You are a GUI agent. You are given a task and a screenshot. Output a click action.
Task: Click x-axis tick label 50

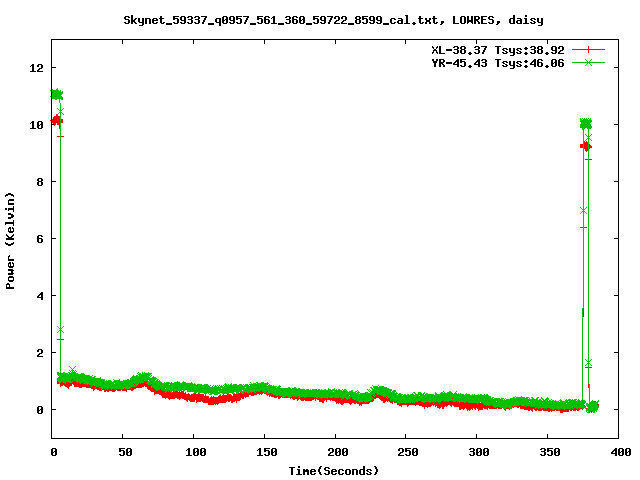[x=125, y=452]
